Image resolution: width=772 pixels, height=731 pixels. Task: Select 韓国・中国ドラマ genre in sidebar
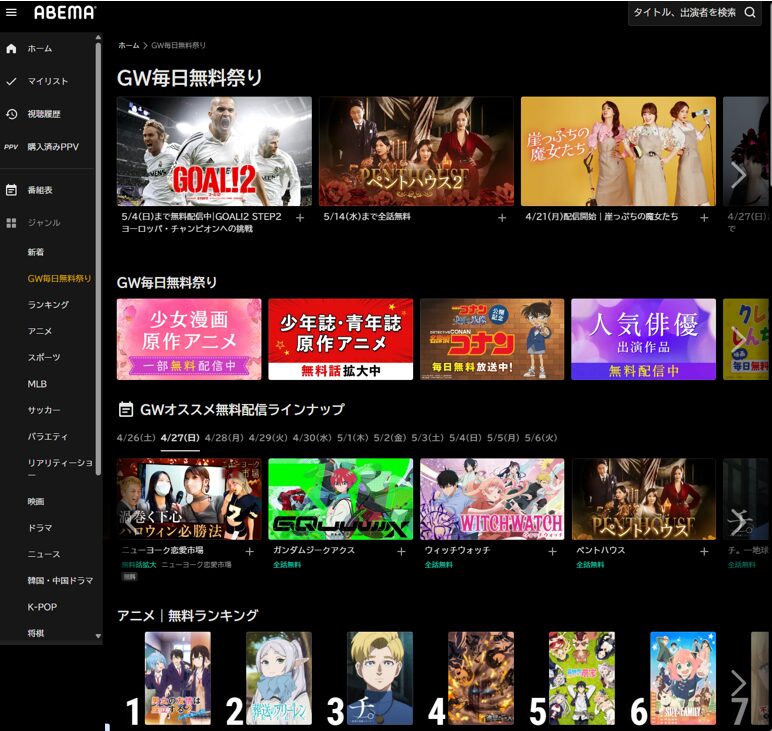tap(61, 580)
